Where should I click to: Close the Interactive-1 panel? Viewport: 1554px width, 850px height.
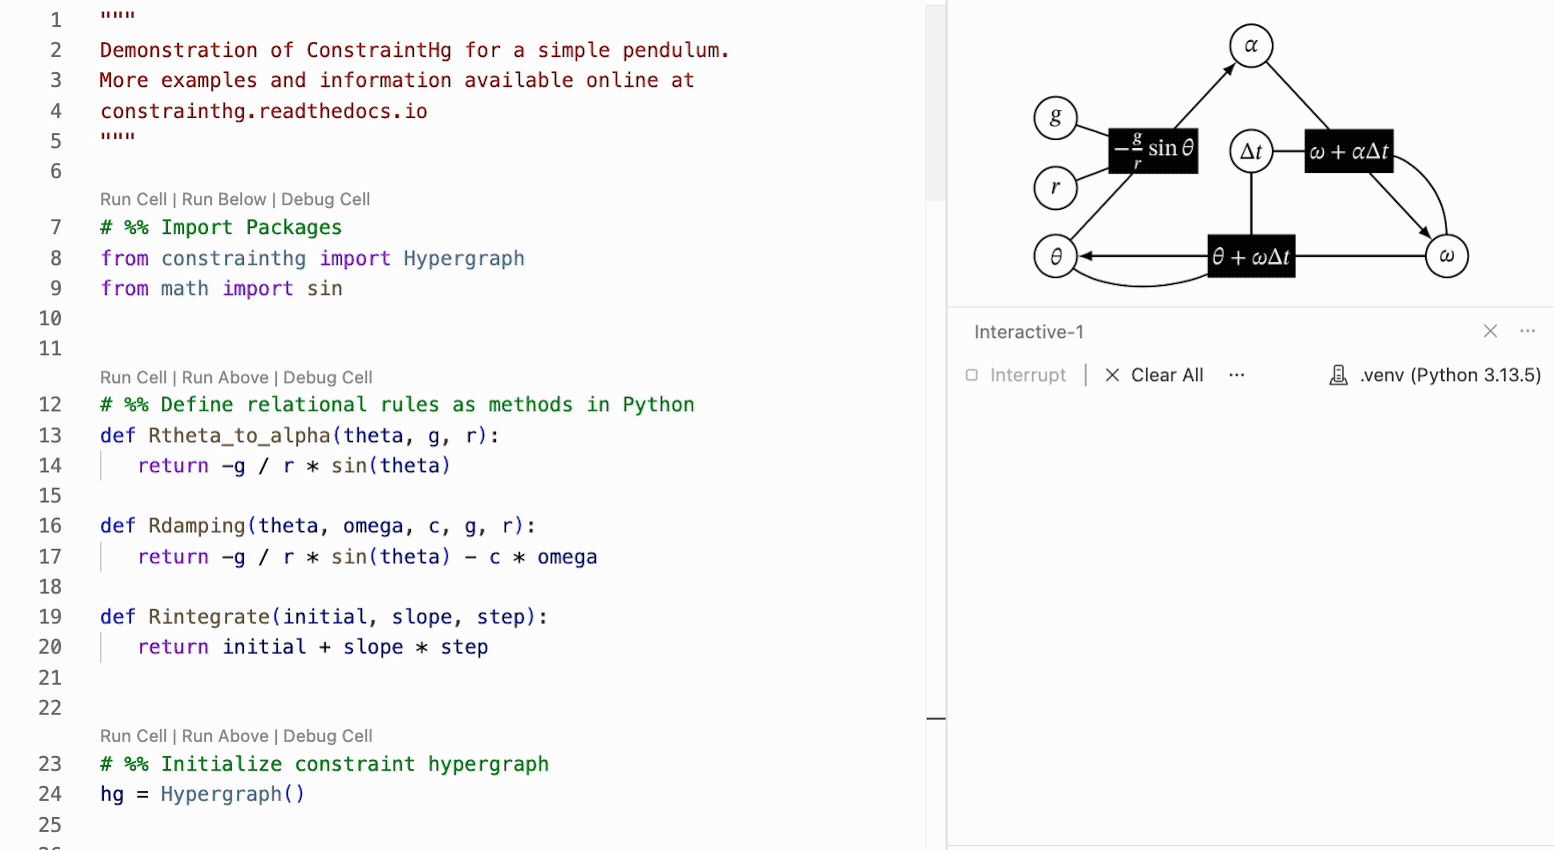pyautogui.click(x=1490, y=331)
